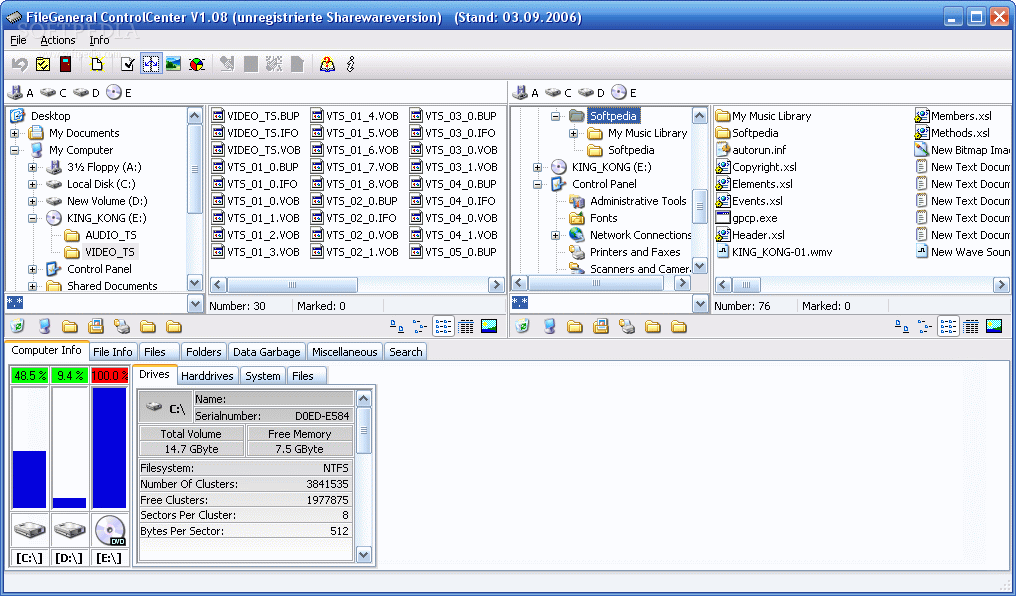
Task: Expand Network Connections in right tree
Action: click(x=555, y=235)
